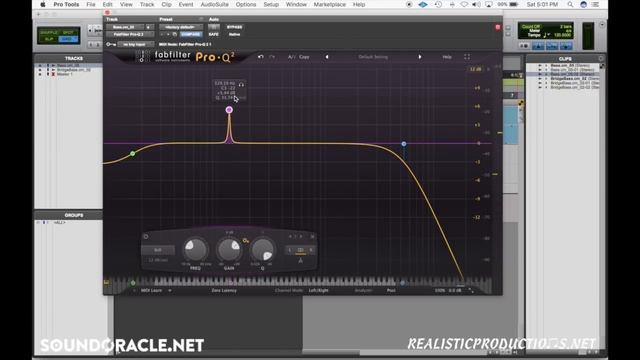Image resolution: width=640 pixels, height=360 pixels.
Task: Click the 100% gain scale value
Action: click(440, 291)
